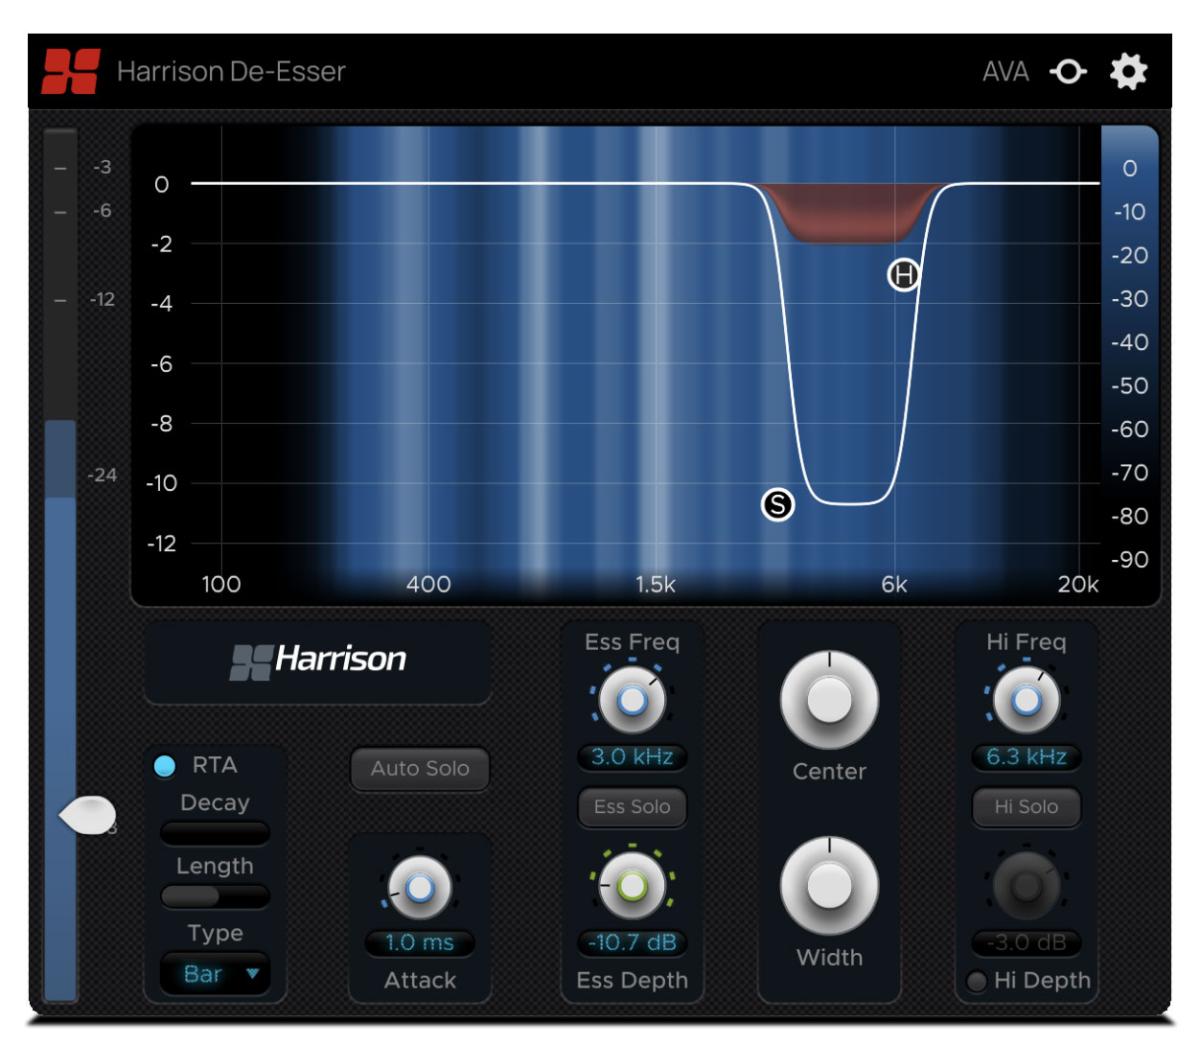The height and width of the screenshot is (1044, 1200).
Task: Click the -3.0 dB Hi Depth value
Action: pyautogui.click(x=1026, y=942)
